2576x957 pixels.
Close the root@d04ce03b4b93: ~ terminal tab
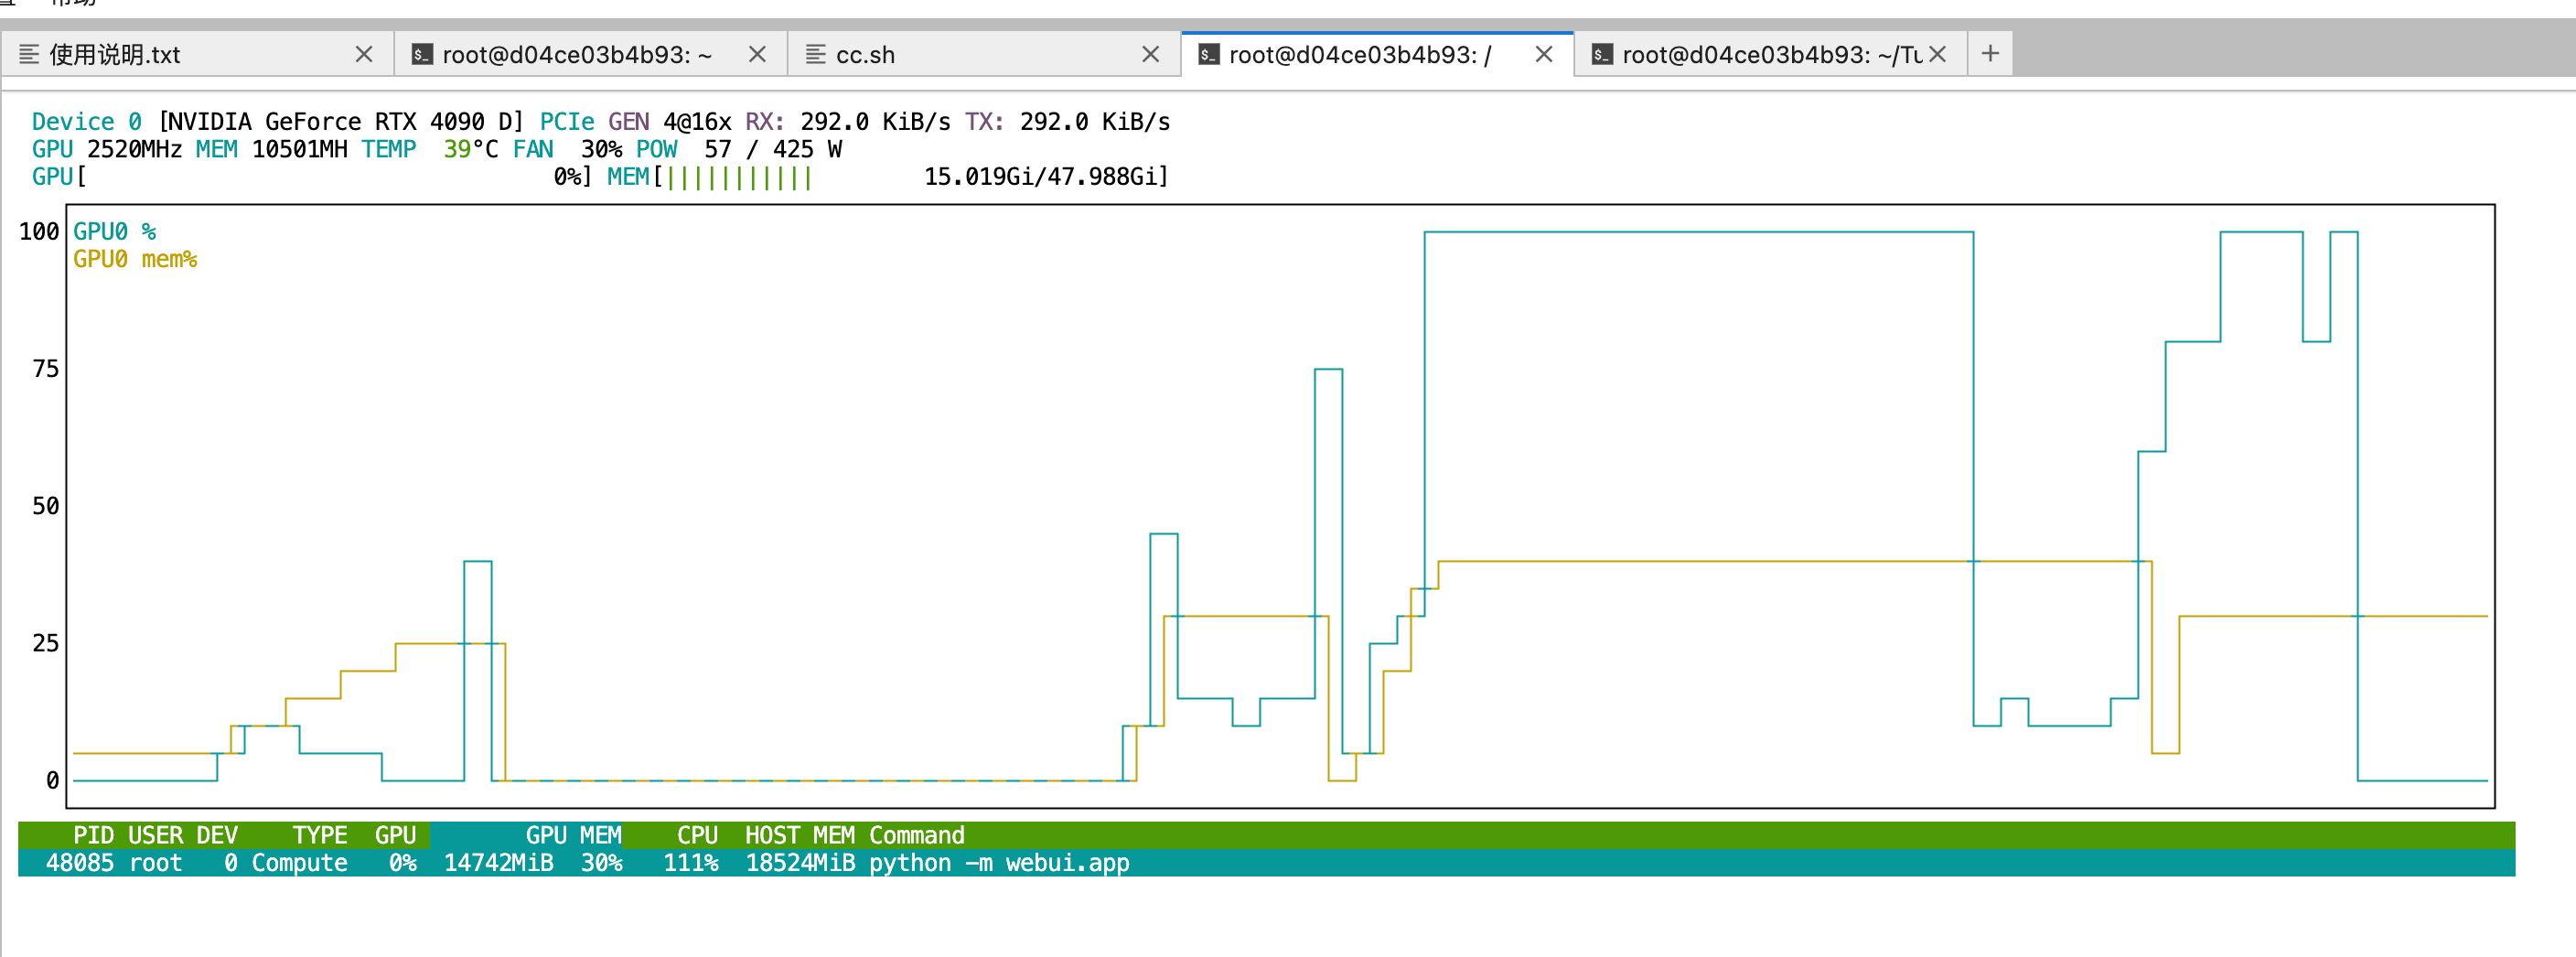757,54
